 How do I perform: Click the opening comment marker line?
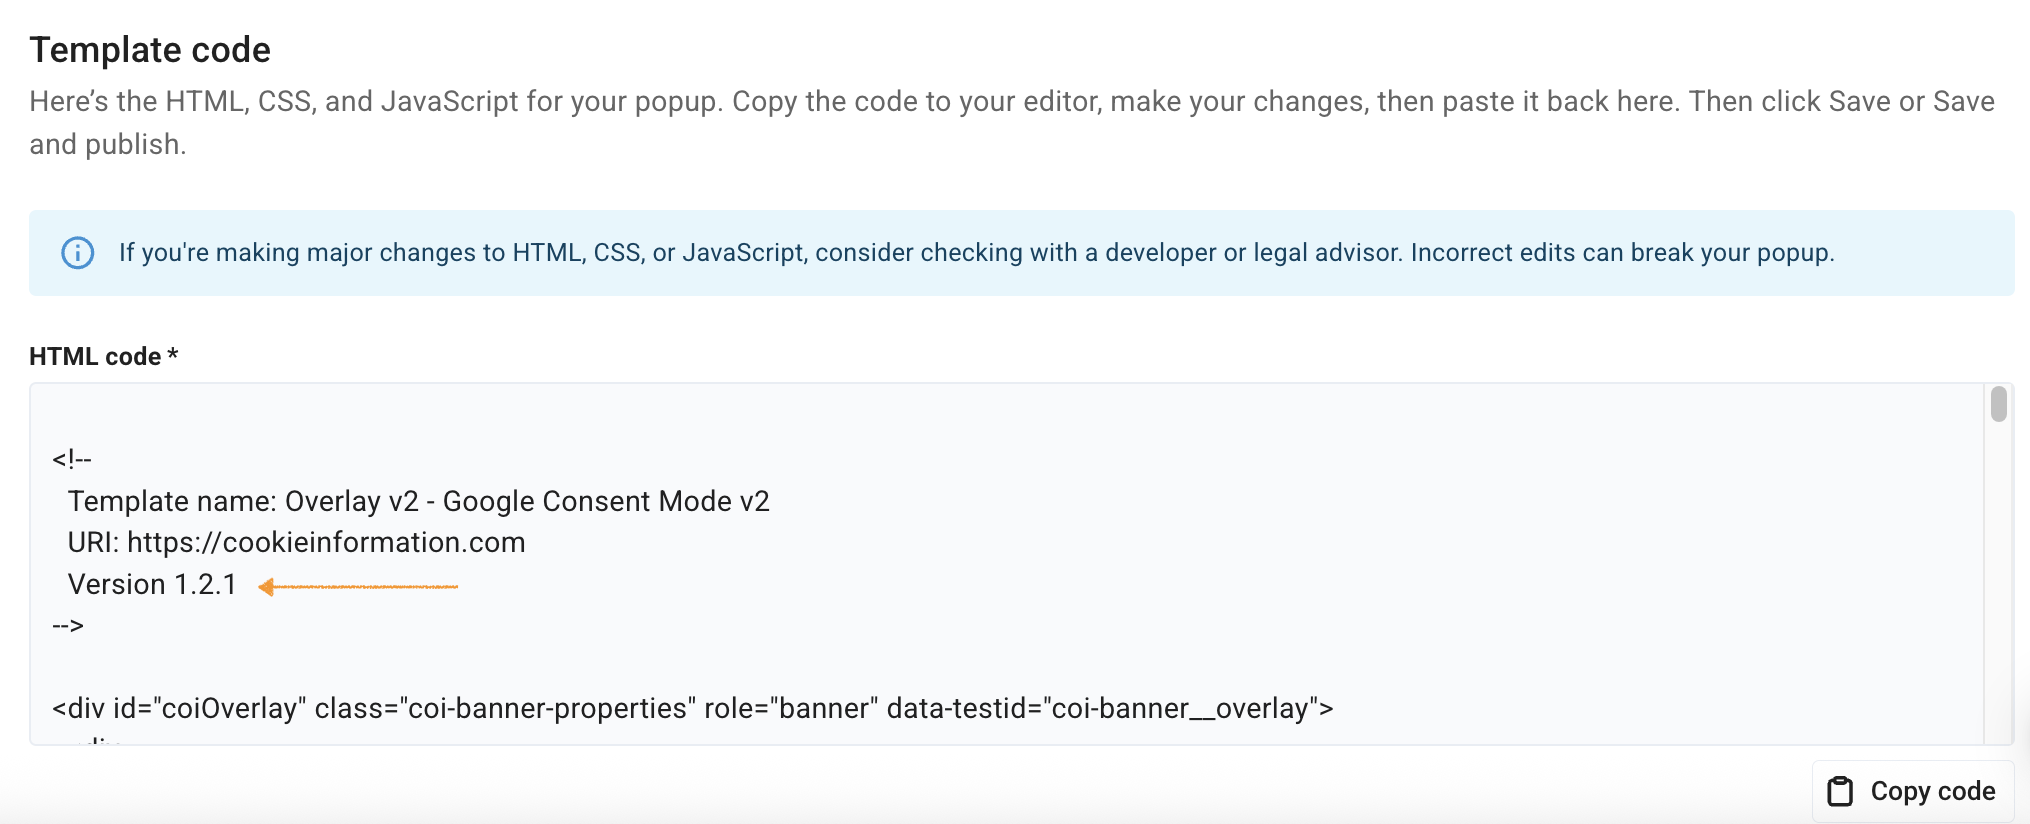click(x=72, y=459)
